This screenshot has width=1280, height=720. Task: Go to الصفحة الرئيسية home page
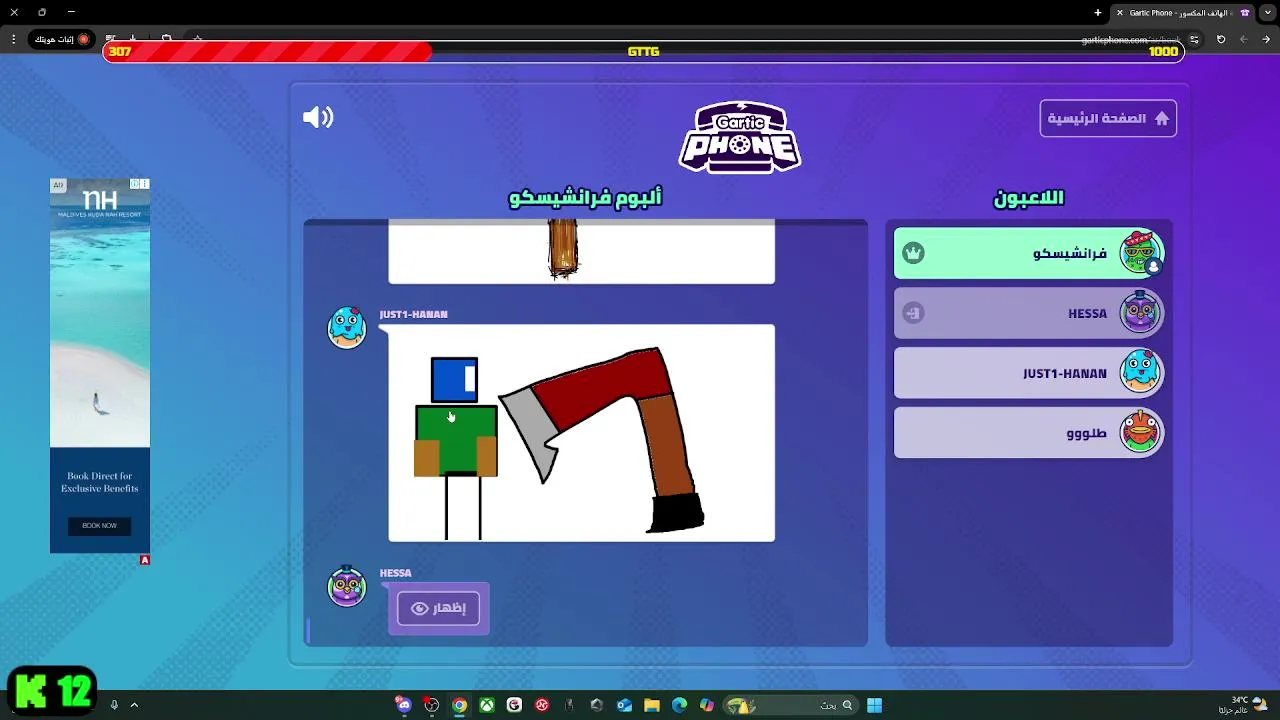(x=1108, y=118)
